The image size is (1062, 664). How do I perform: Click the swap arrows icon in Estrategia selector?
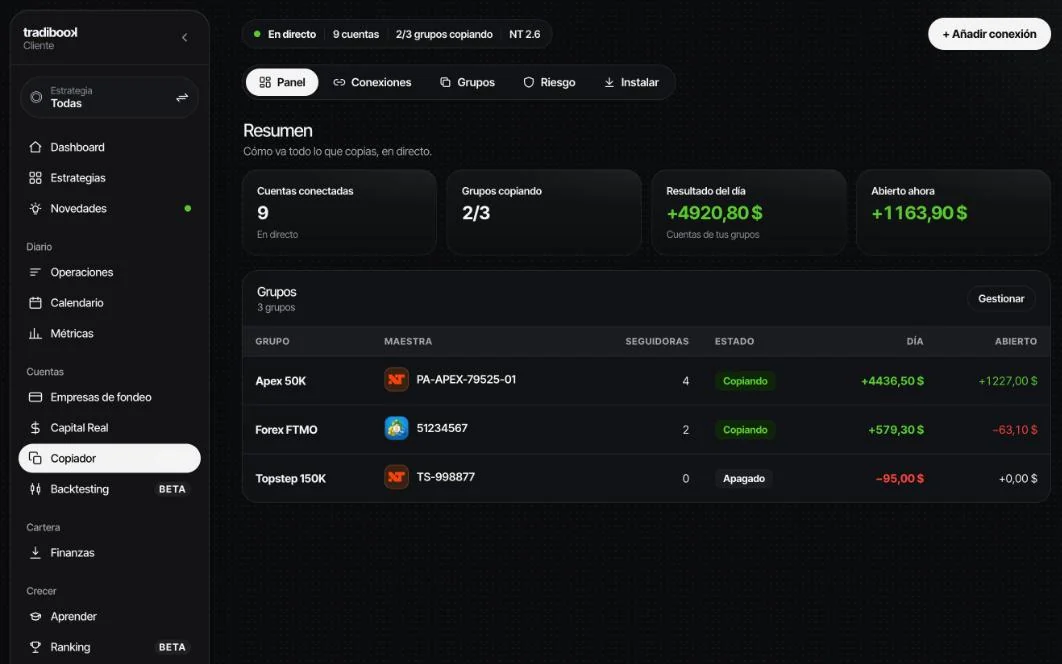tap(182, 98)
